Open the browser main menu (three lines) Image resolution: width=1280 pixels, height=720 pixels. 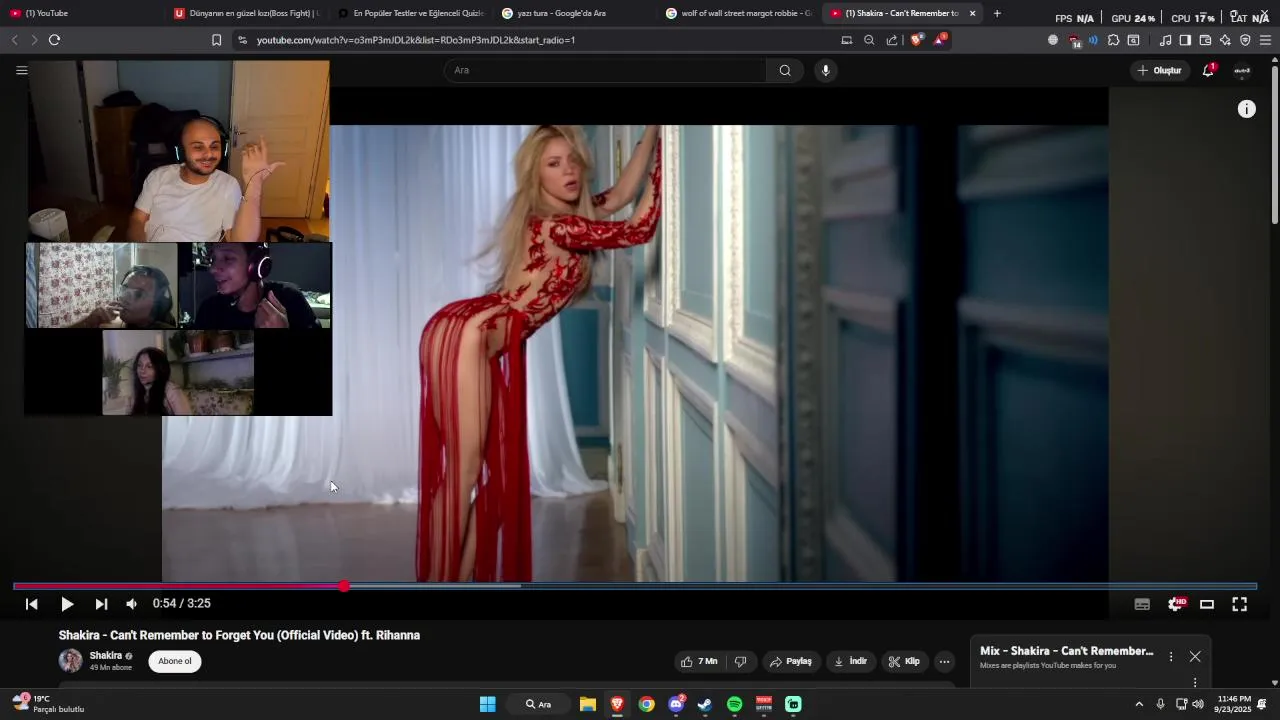coord(1265,40)
